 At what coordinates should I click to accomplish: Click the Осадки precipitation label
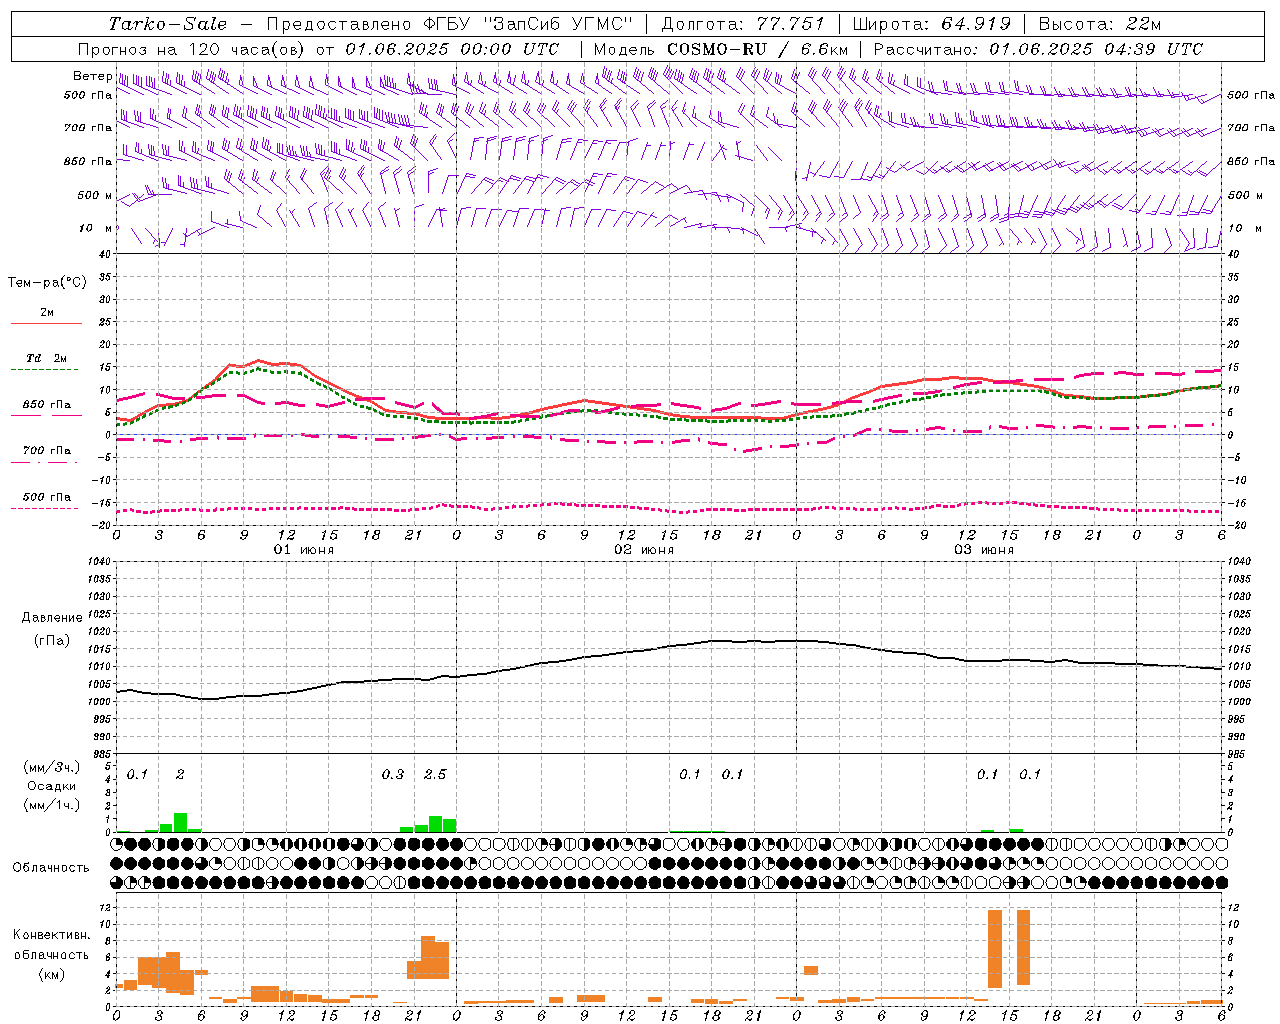(x=51, y=786)
